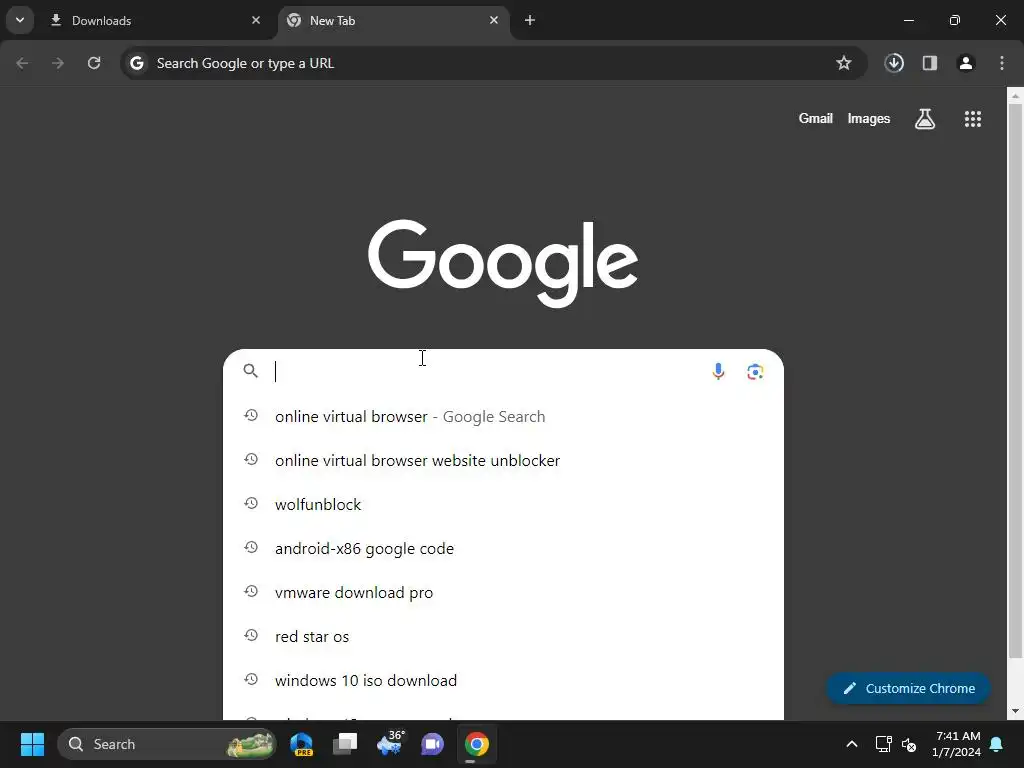This screenshot has height=768, width=1024.
Task: Open the Chrome downloads icon
Action: (894, 63)
